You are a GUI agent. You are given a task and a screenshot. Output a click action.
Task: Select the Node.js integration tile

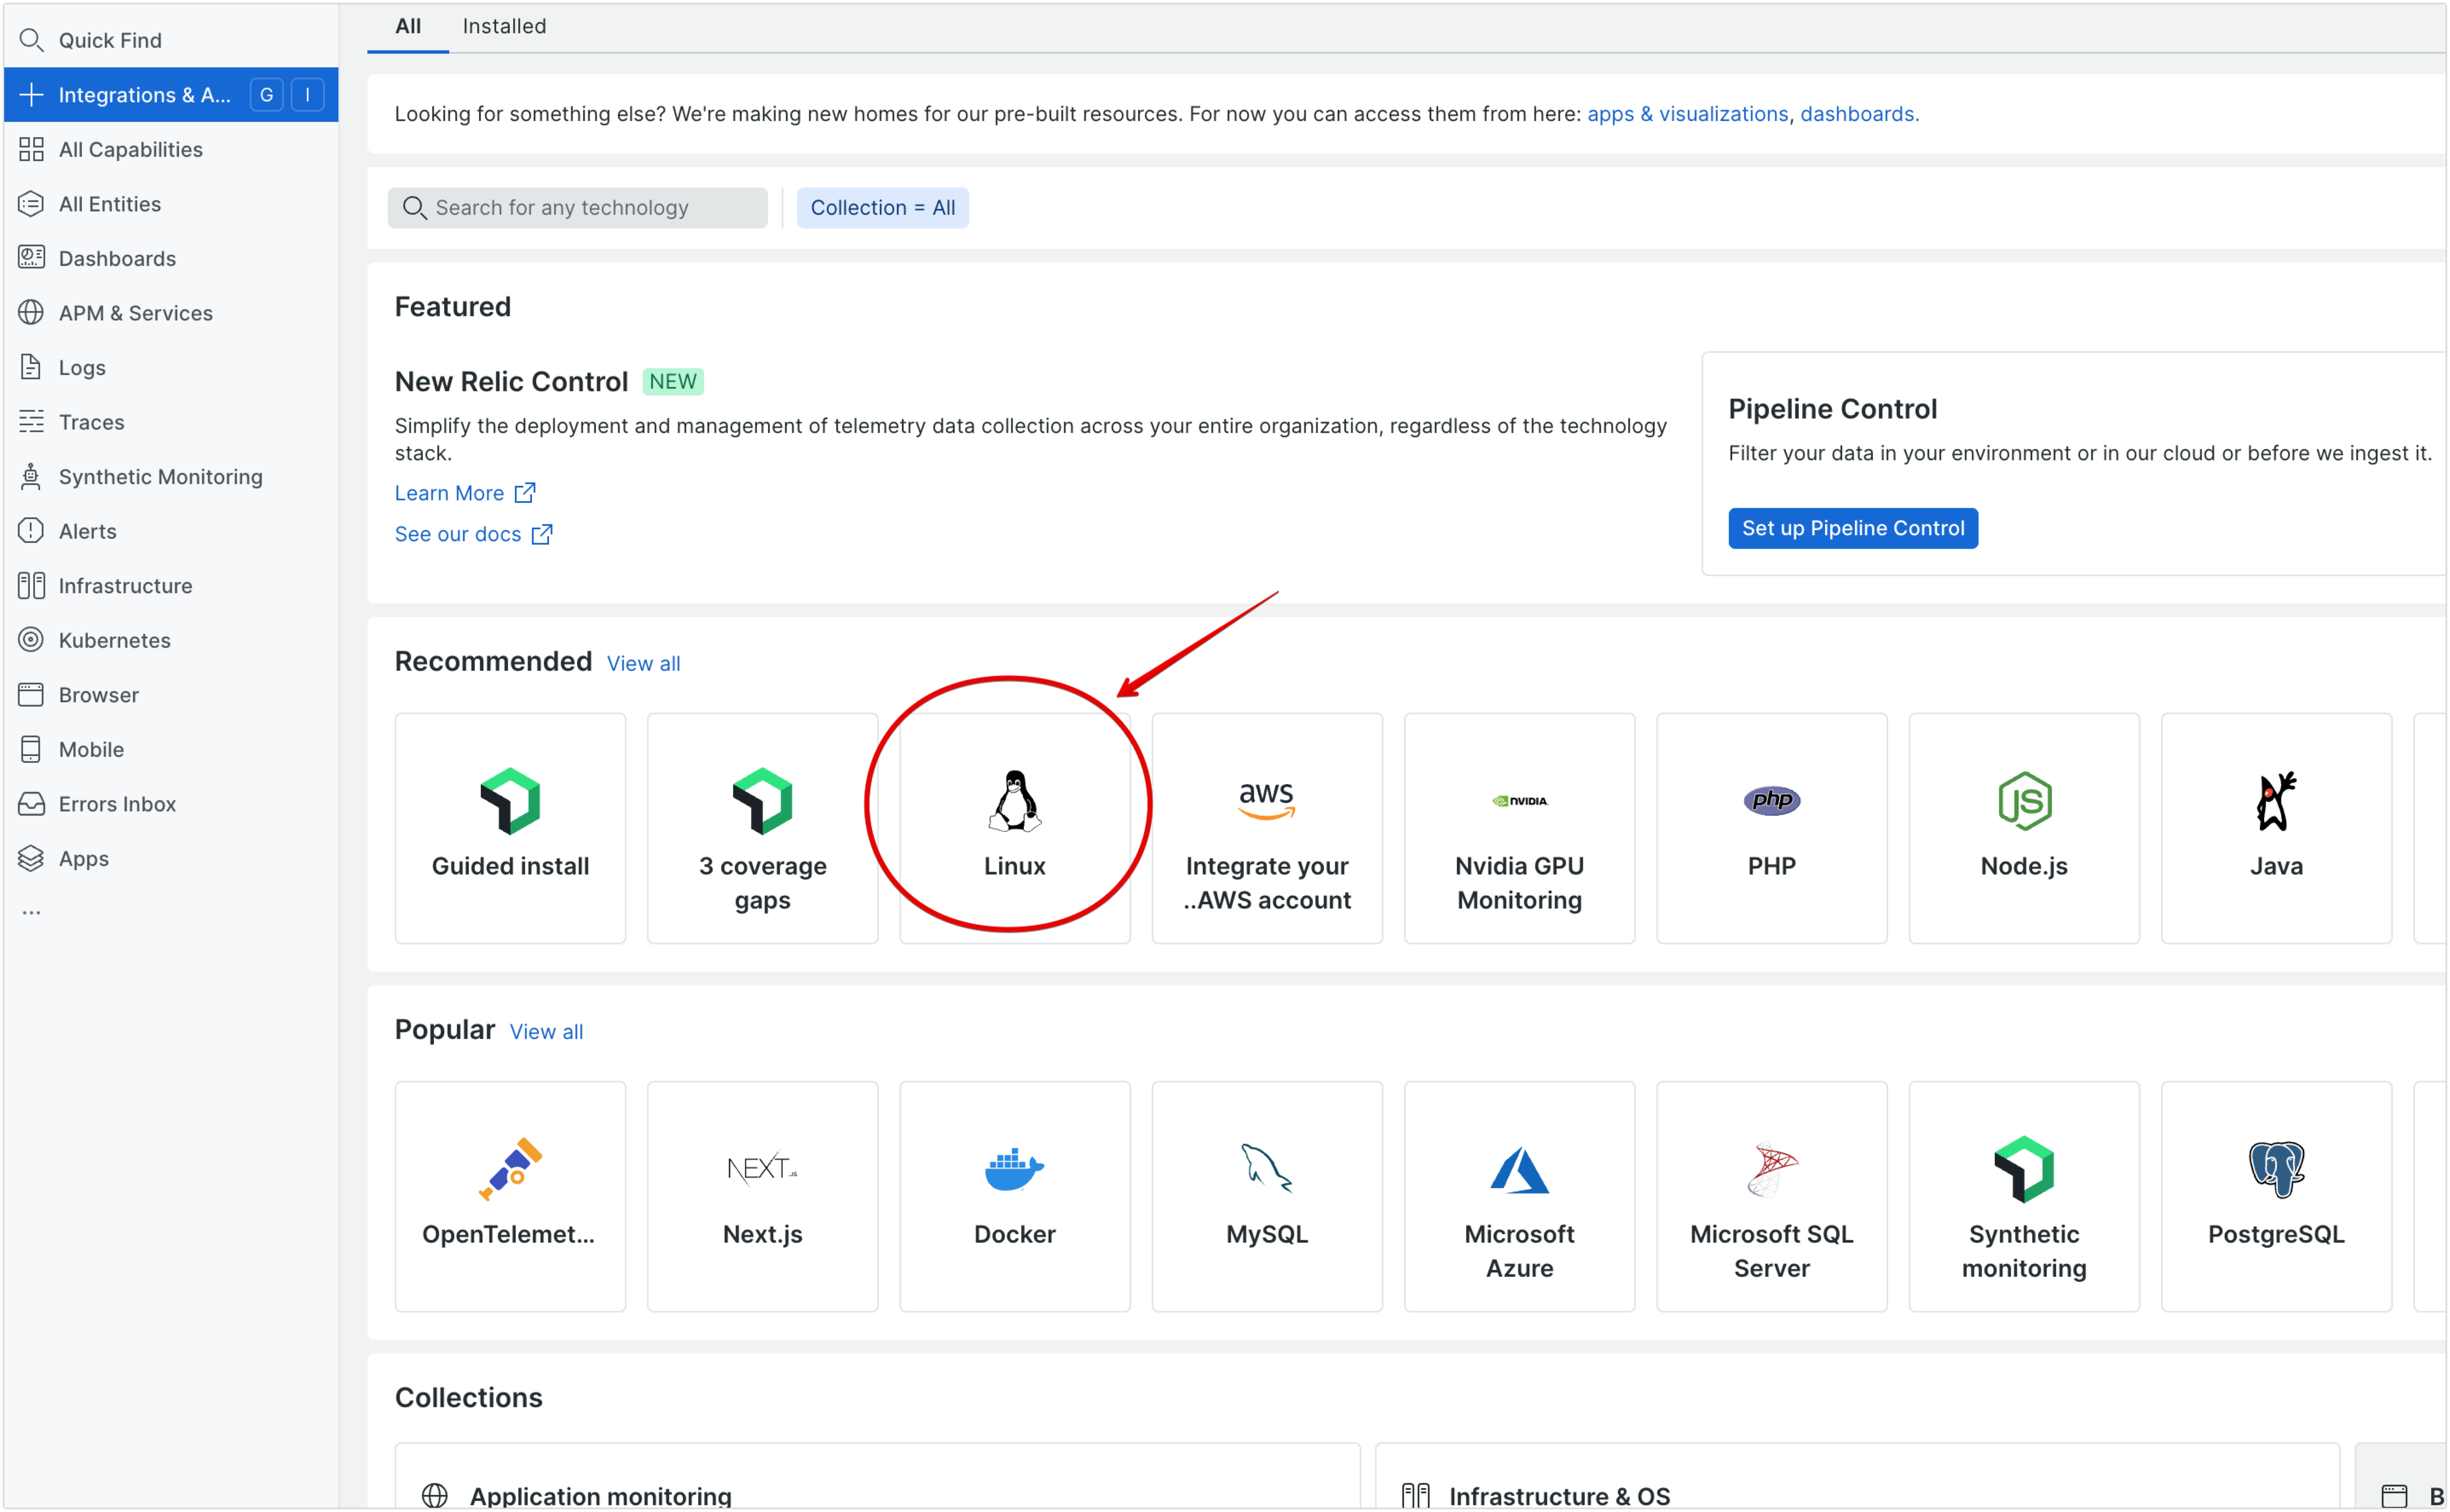pos(2024,828)
